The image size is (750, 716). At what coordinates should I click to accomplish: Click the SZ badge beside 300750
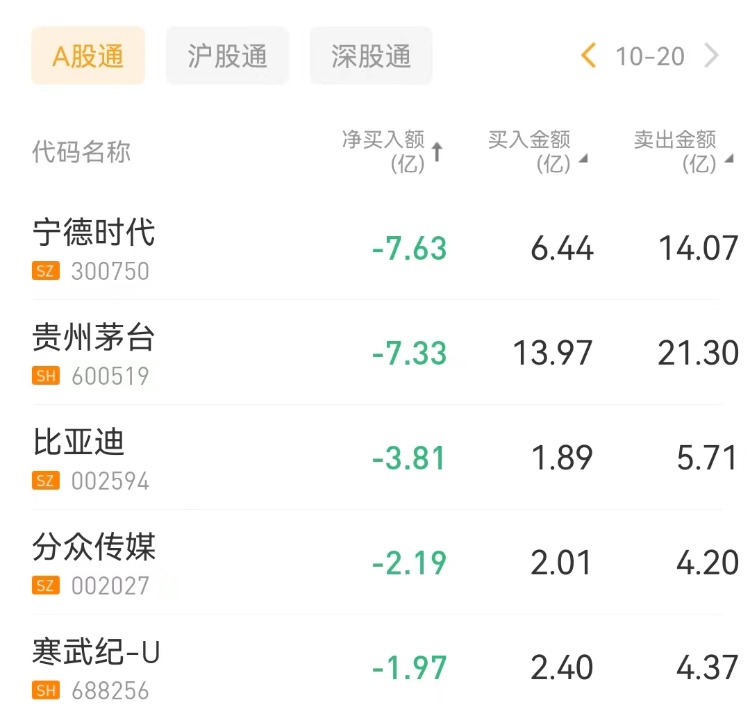click(x=46, y=271)
